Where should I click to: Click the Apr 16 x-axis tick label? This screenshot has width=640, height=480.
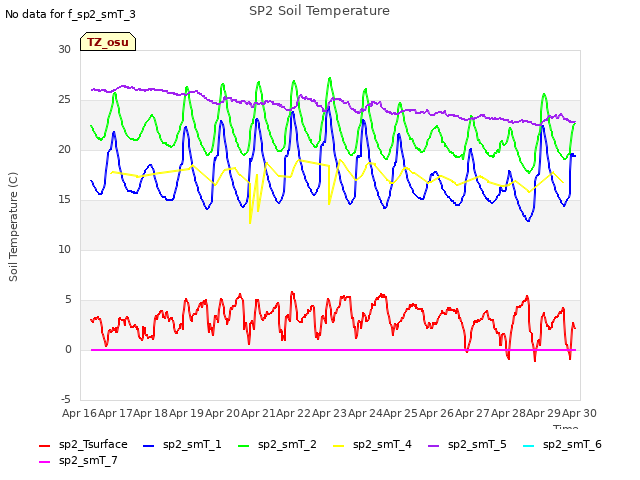point(79,413)
